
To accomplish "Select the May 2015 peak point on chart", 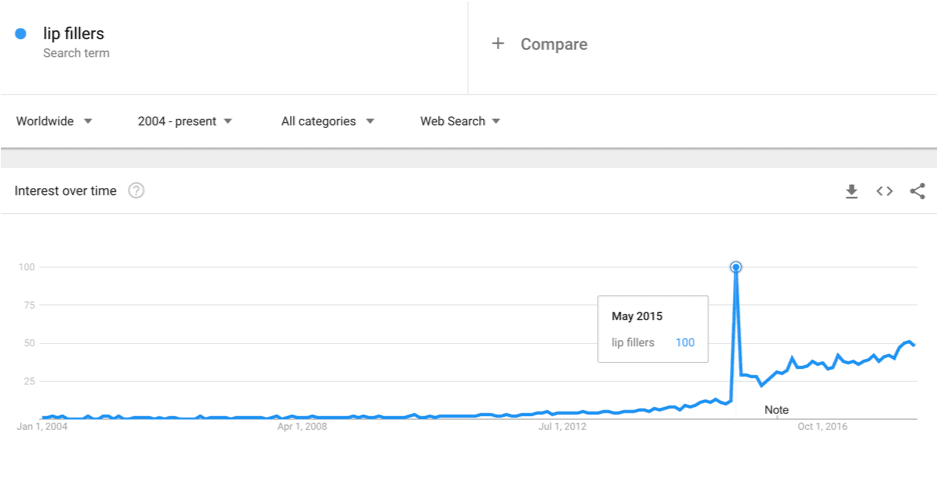I will pyautogui.click(x=736, y=267).
